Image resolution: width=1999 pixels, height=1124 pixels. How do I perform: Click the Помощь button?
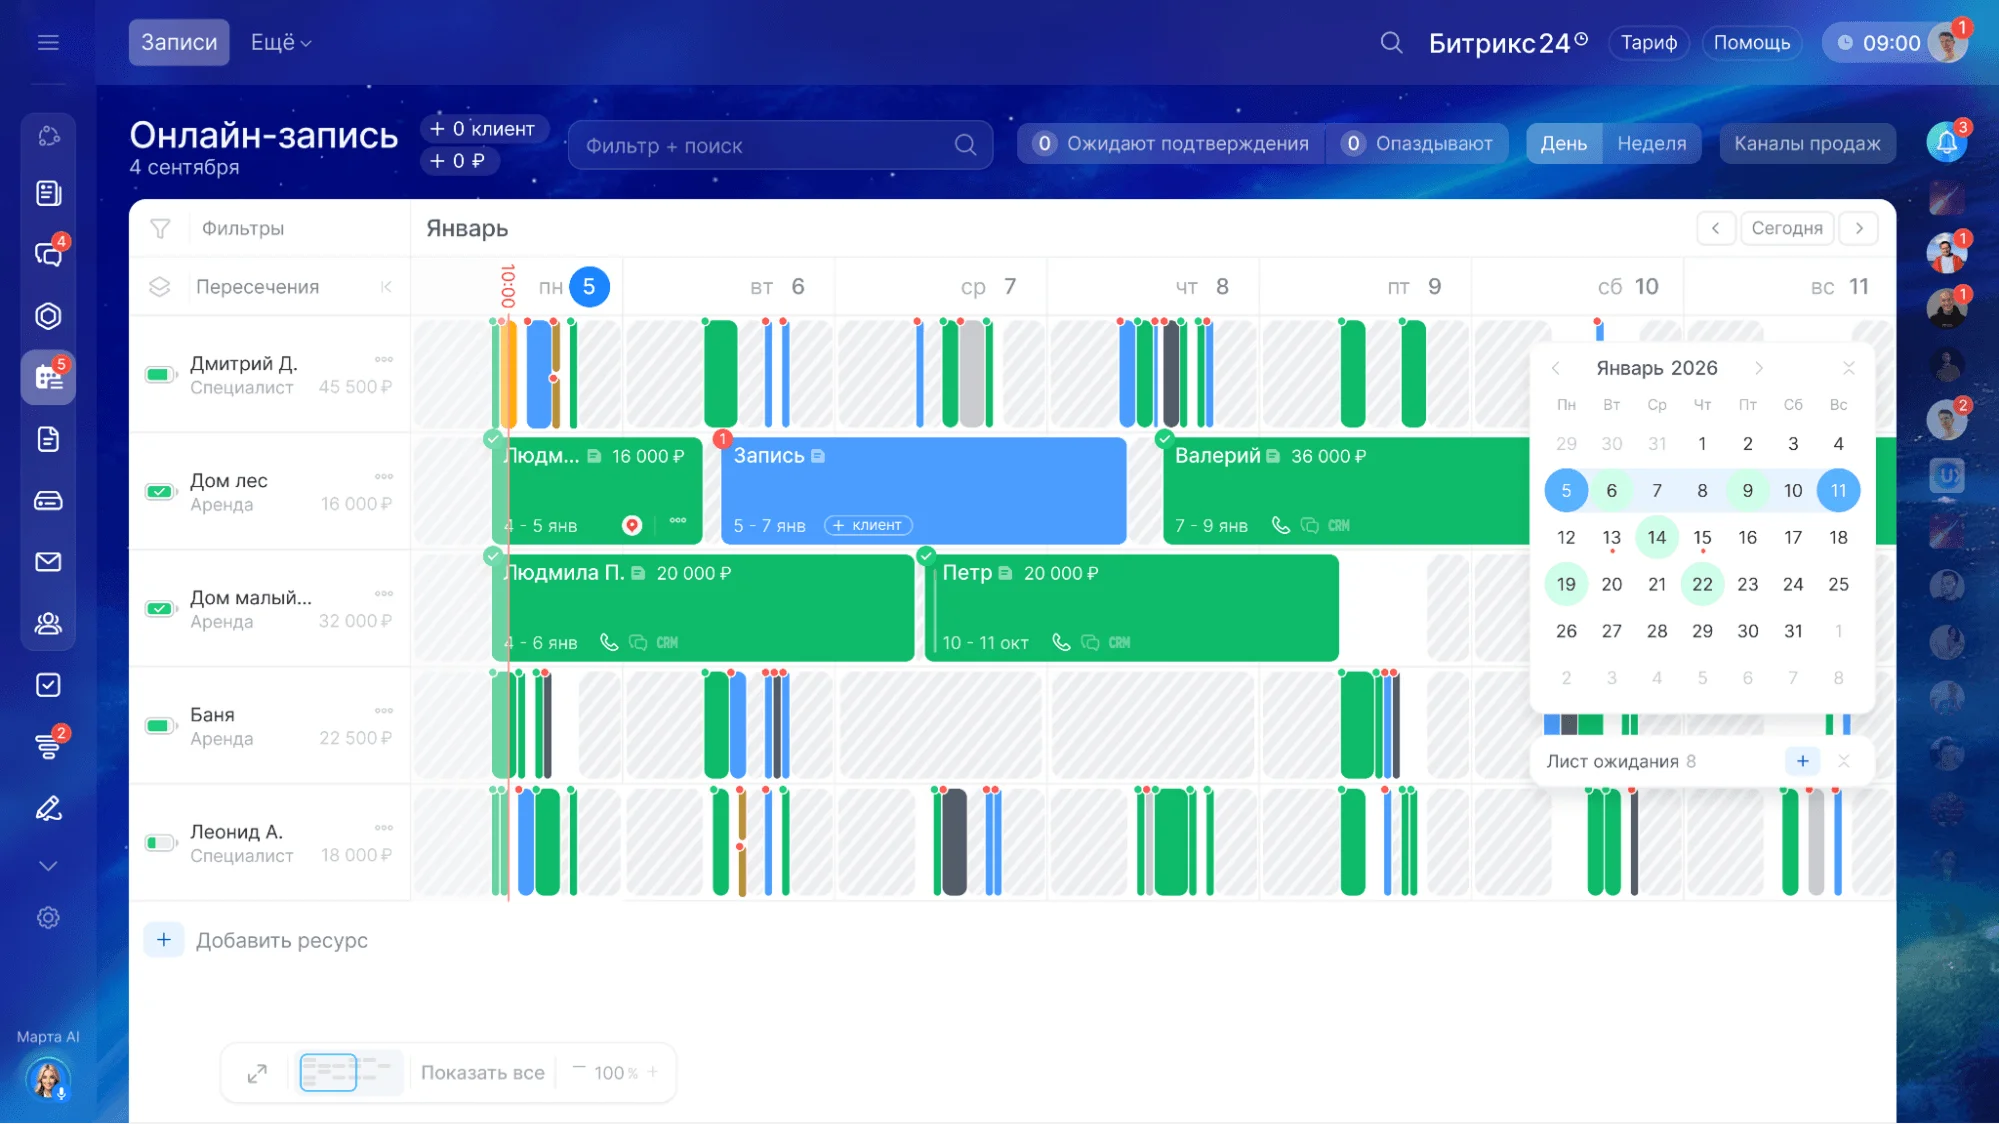(1752, 43)
